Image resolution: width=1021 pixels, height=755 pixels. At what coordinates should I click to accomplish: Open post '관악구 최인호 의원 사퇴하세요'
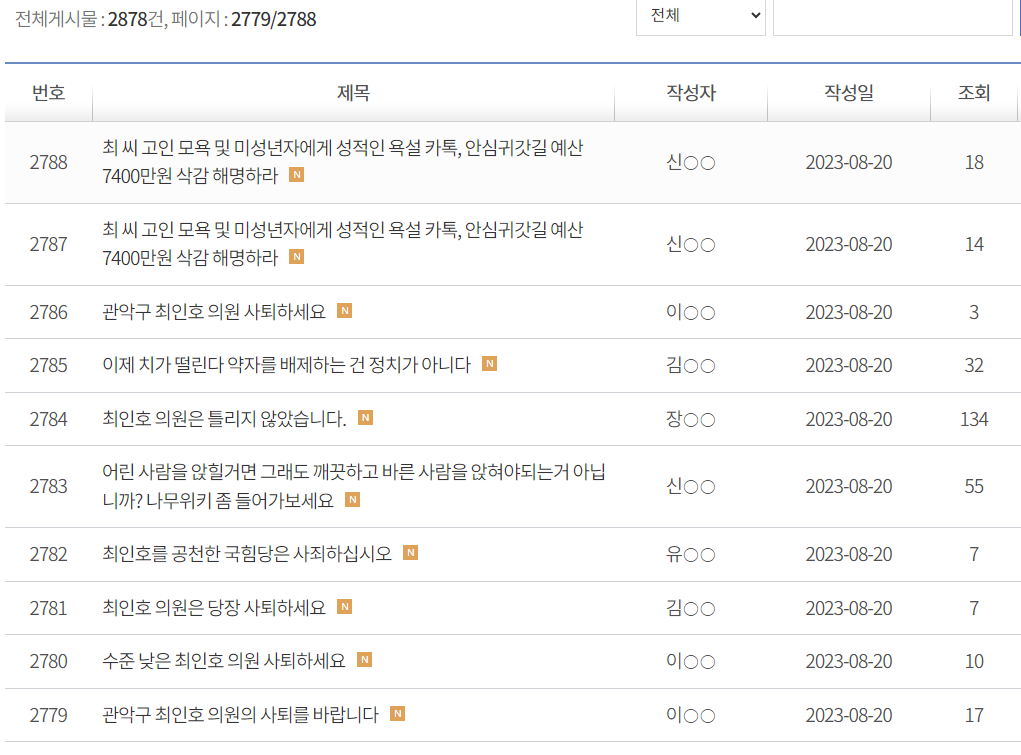pos(214,312)
